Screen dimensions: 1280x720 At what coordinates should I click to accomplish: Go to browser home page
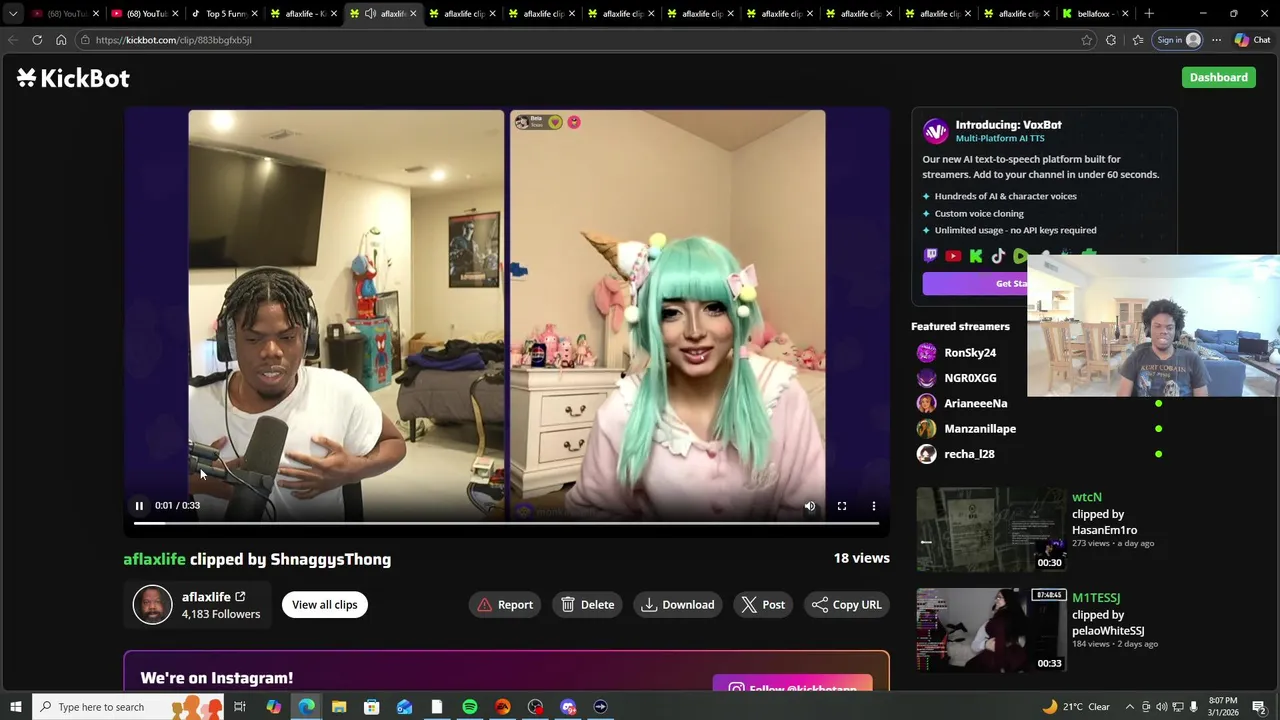[x=61, y=40]
